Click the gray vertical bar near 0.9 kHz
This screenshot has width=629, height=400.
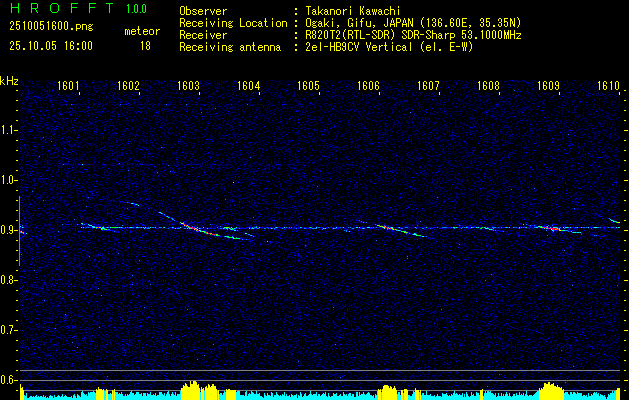tap(19, 231)
